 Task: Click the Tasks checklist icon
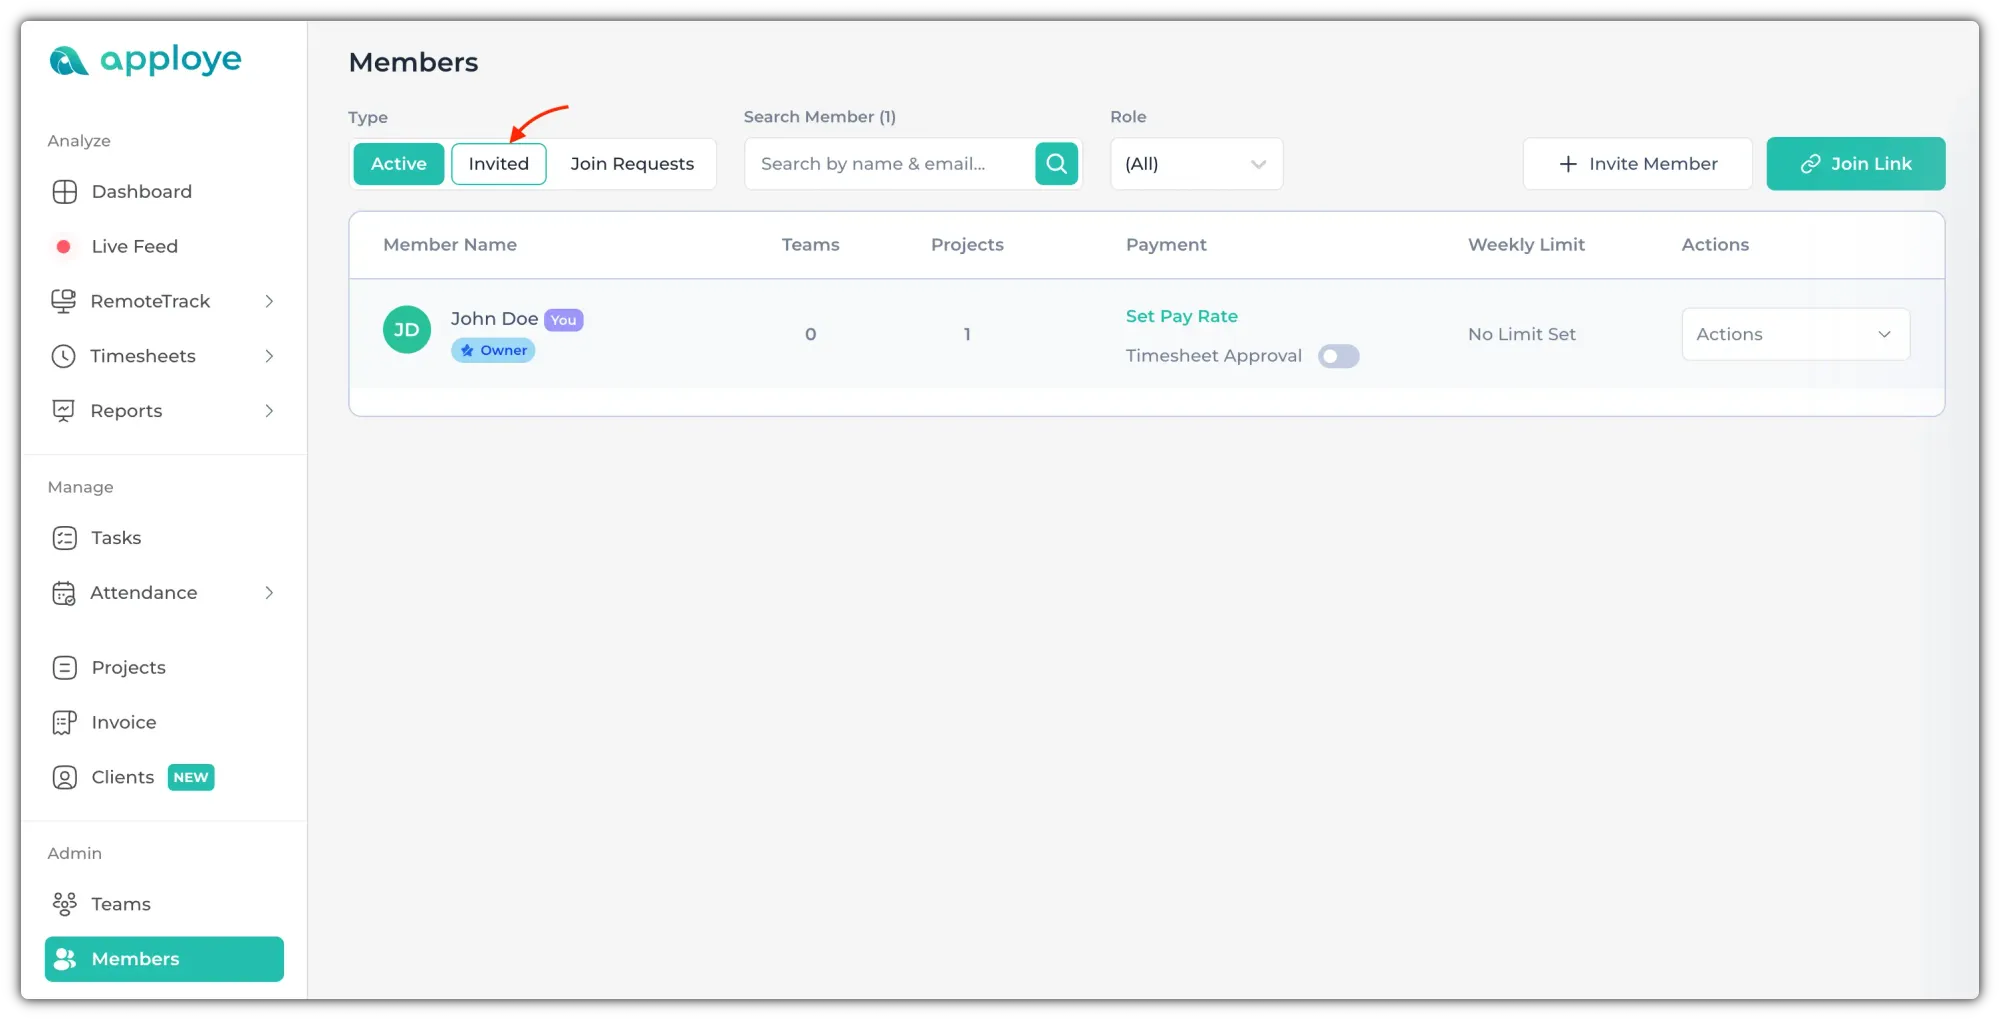(64, 538)
